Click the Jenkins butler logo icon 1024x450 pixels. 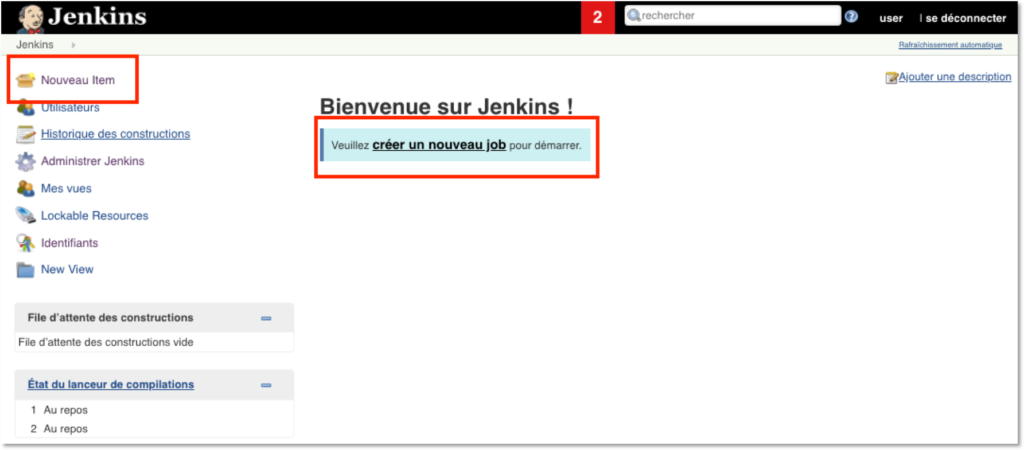(x=29, y=18)
